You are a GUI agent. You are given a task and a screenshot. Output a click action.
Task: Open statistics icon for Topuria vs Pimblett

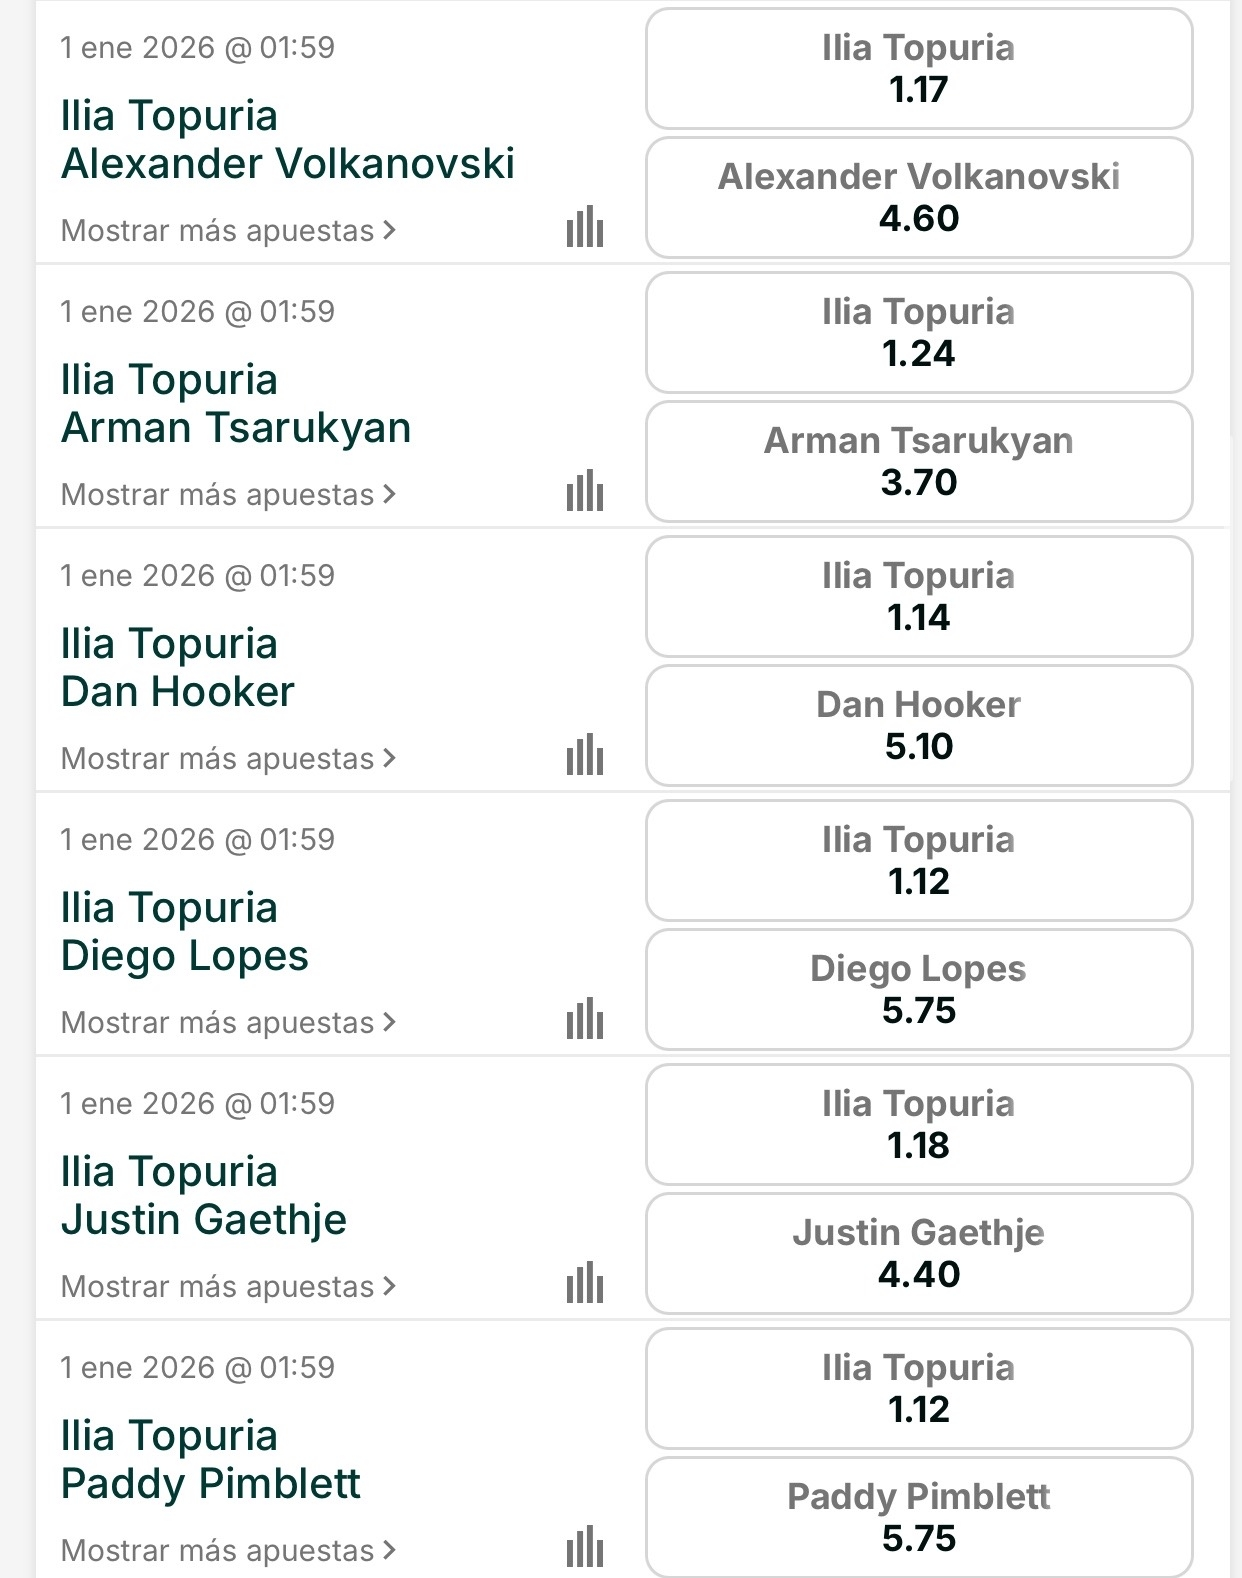pos(585,1547)
